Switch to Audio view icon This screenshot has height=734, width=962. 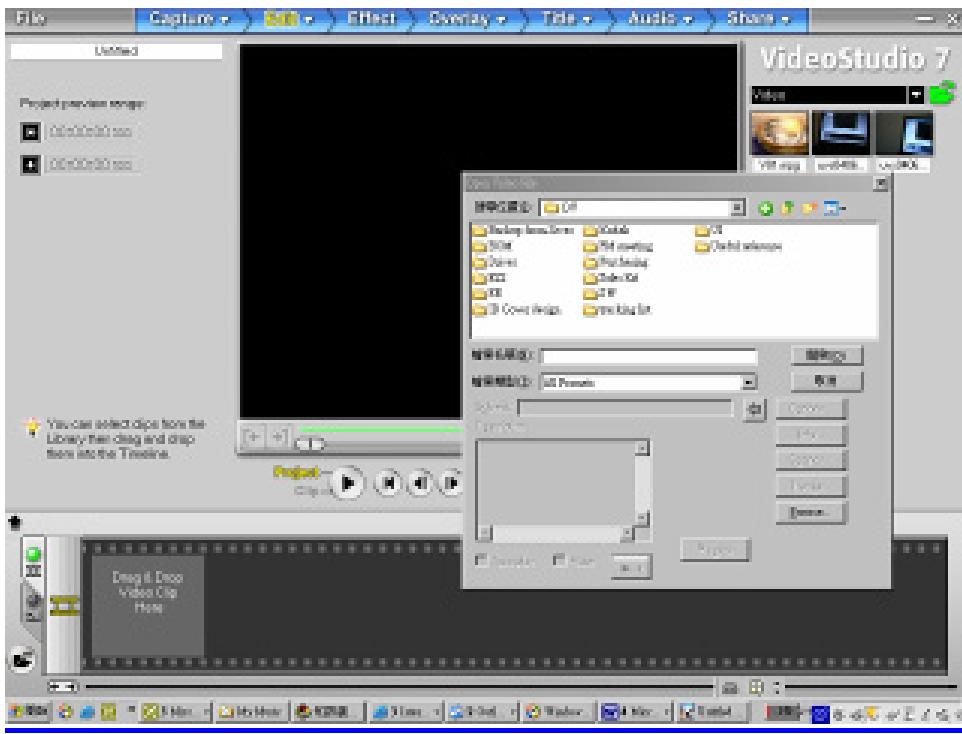(33, 603)
